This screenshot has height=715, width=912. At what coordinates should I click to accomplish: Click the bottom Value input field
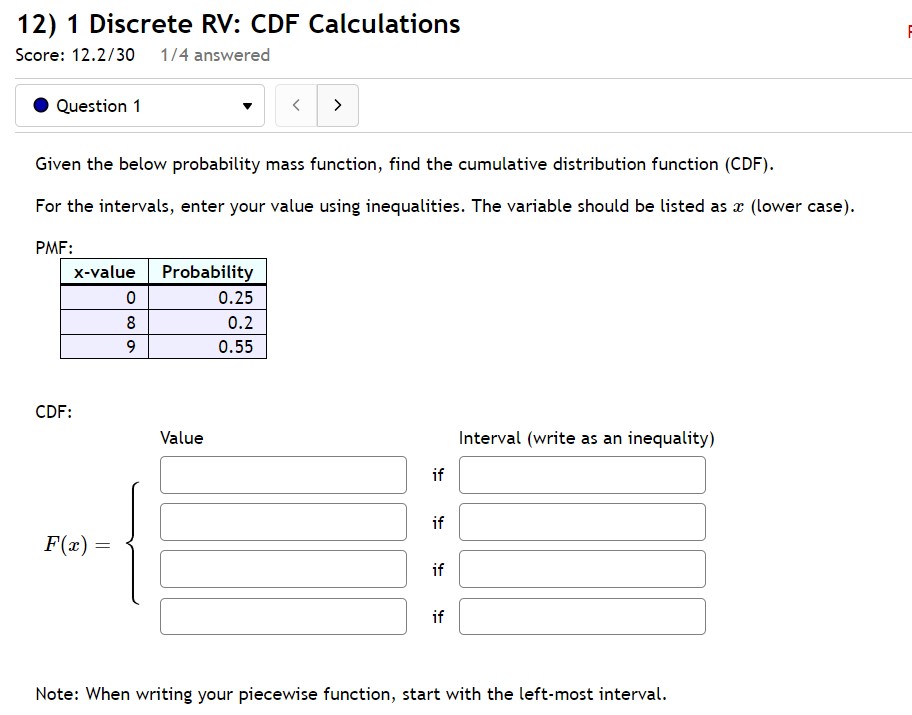pos(282,616)
